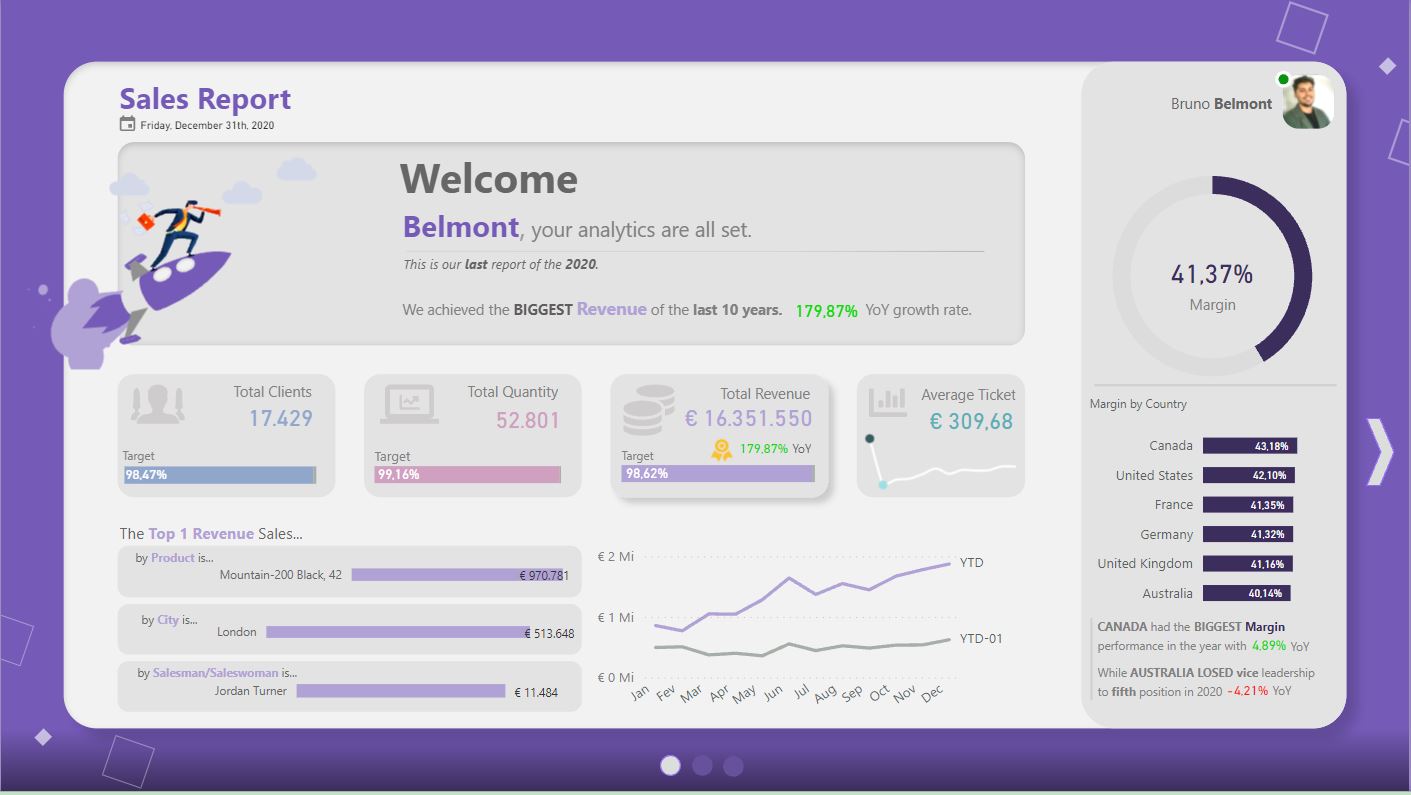Click the YTD line label
Screen dimensions: 1411x795
(x=971, y=562)
